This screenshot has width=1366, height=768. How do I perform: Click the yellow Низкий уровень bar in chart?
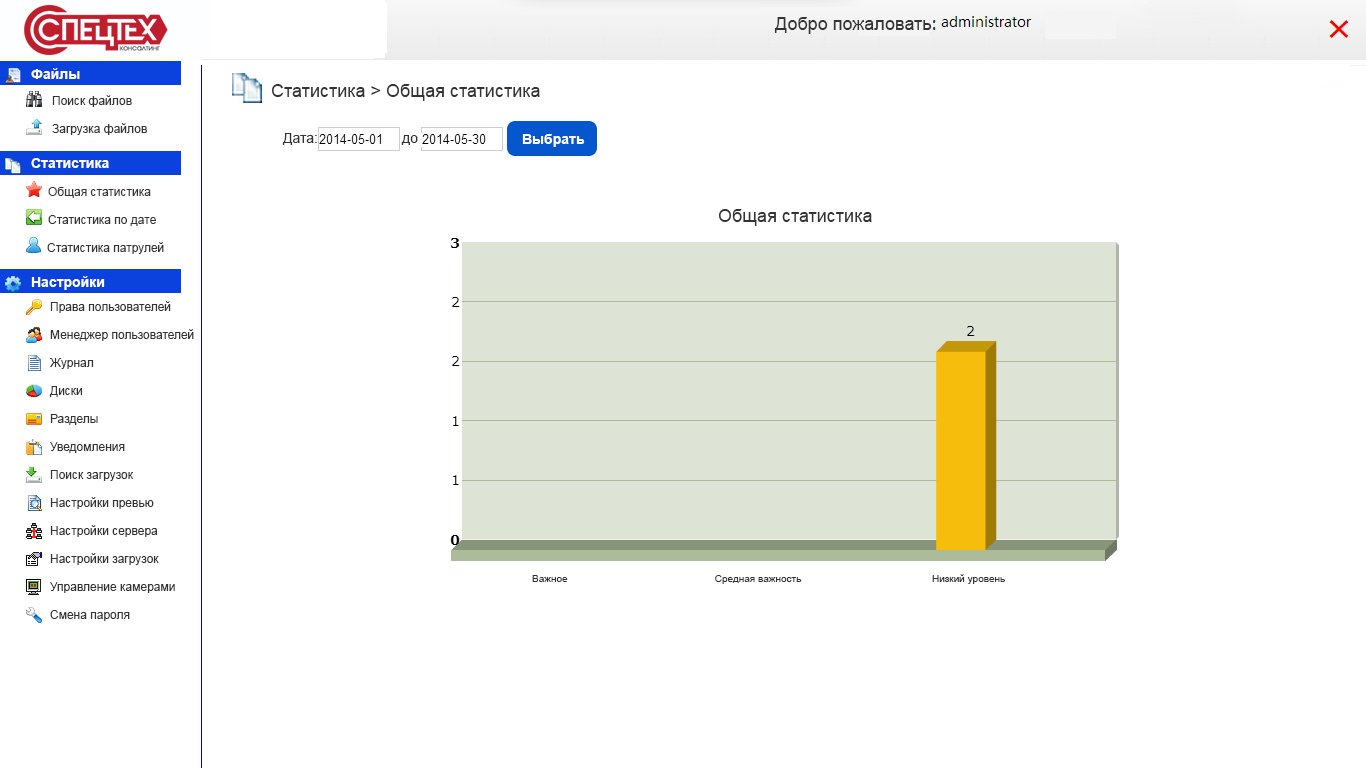click(961, 450)
